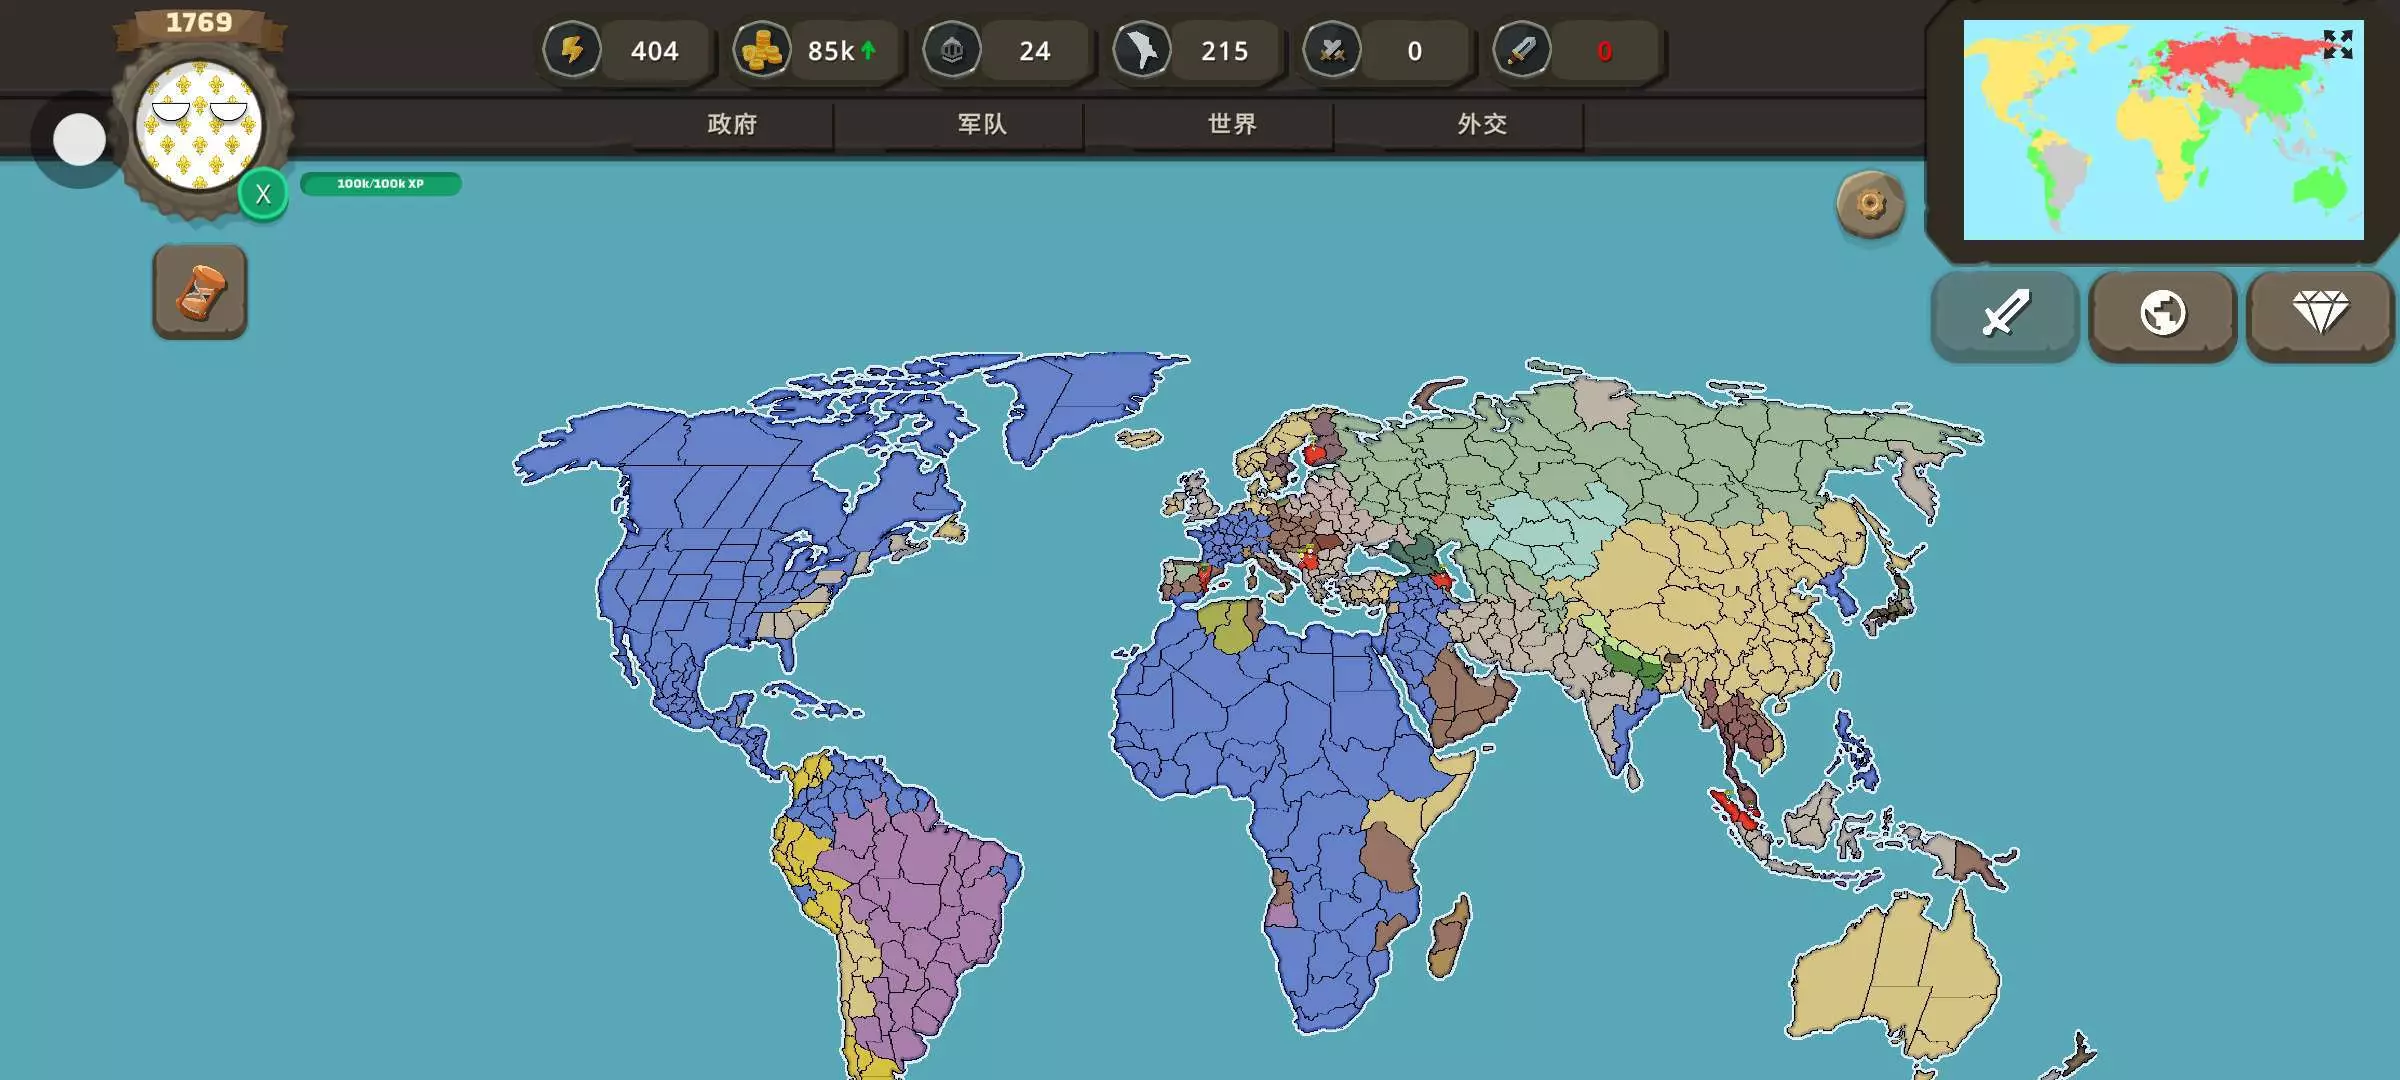Select the globe map mode button

tap(2162, 313)
